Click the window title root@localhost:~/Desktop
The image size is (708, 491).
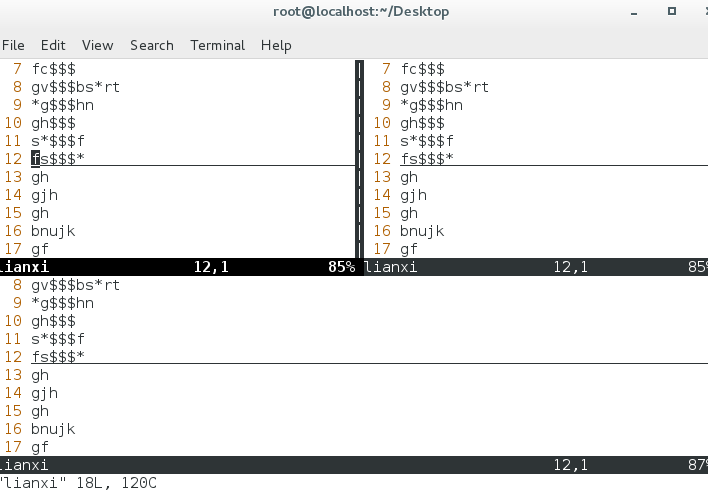pos(361,11)
